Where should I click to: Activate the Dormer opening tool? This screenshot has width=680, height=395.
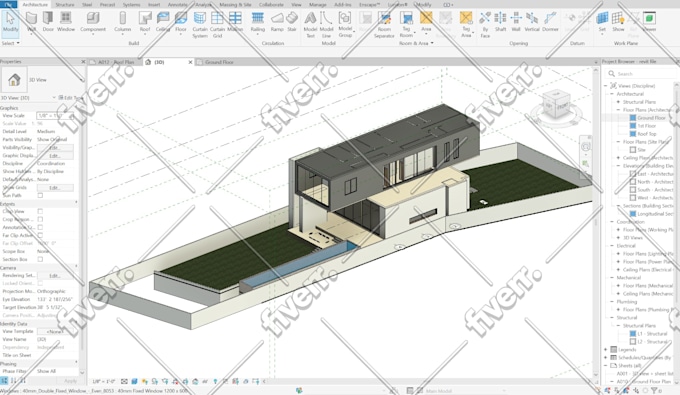pos(550,22)
